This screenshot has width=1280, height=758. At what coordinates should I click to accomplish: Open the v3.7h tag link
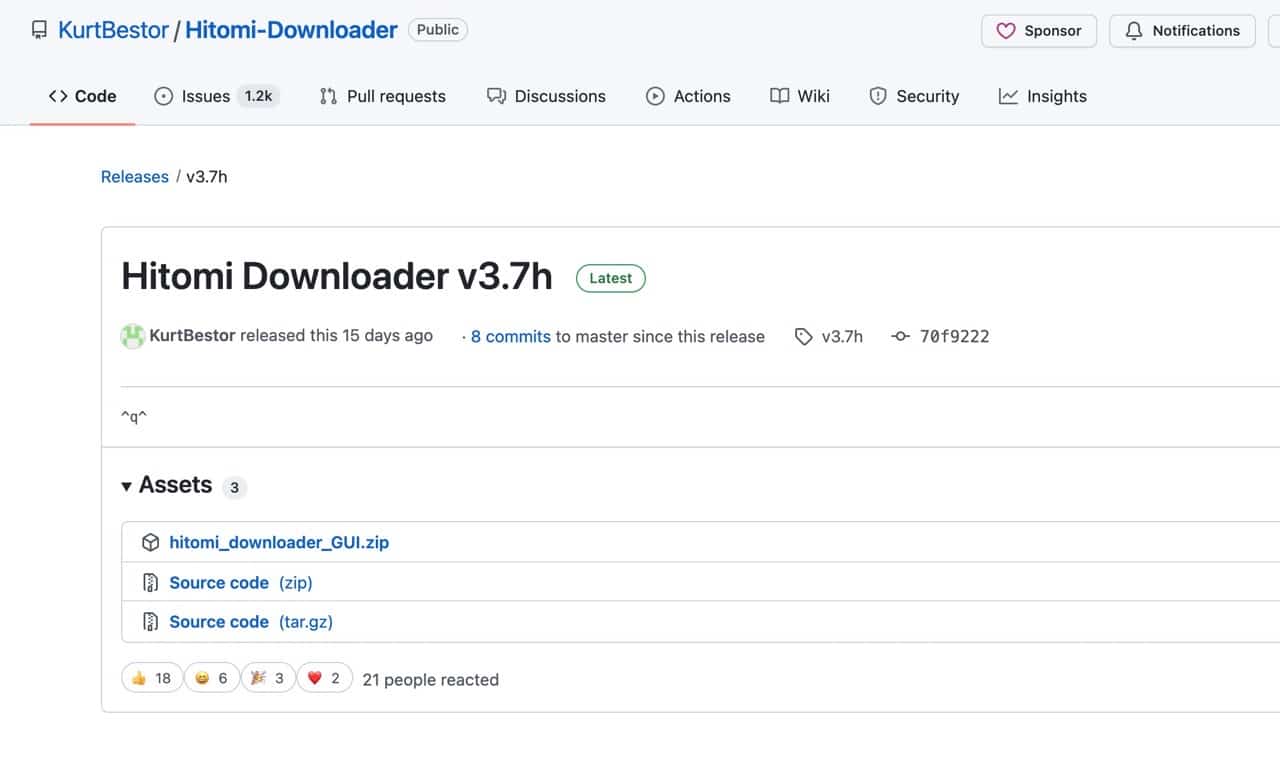[x=842, y=337]
